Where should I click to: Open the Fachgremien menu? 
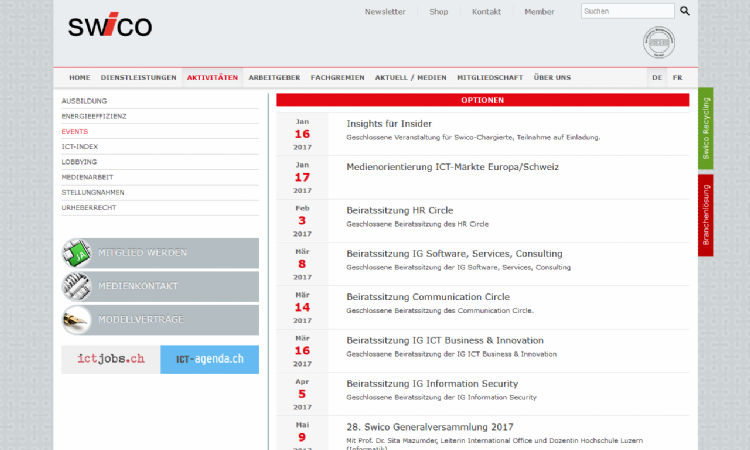(x=337, y=77)
